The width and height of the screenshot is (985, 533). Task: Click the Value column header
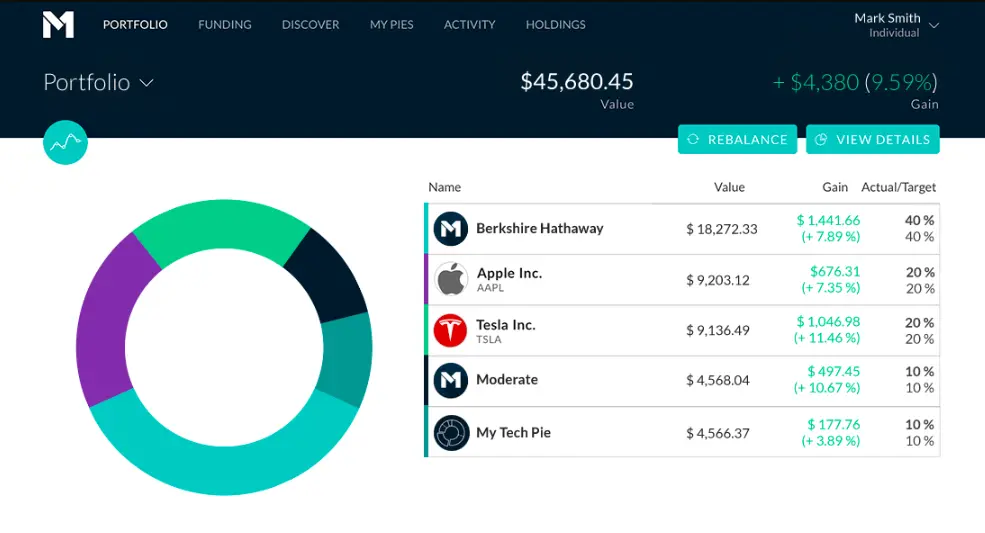[729, 187]
